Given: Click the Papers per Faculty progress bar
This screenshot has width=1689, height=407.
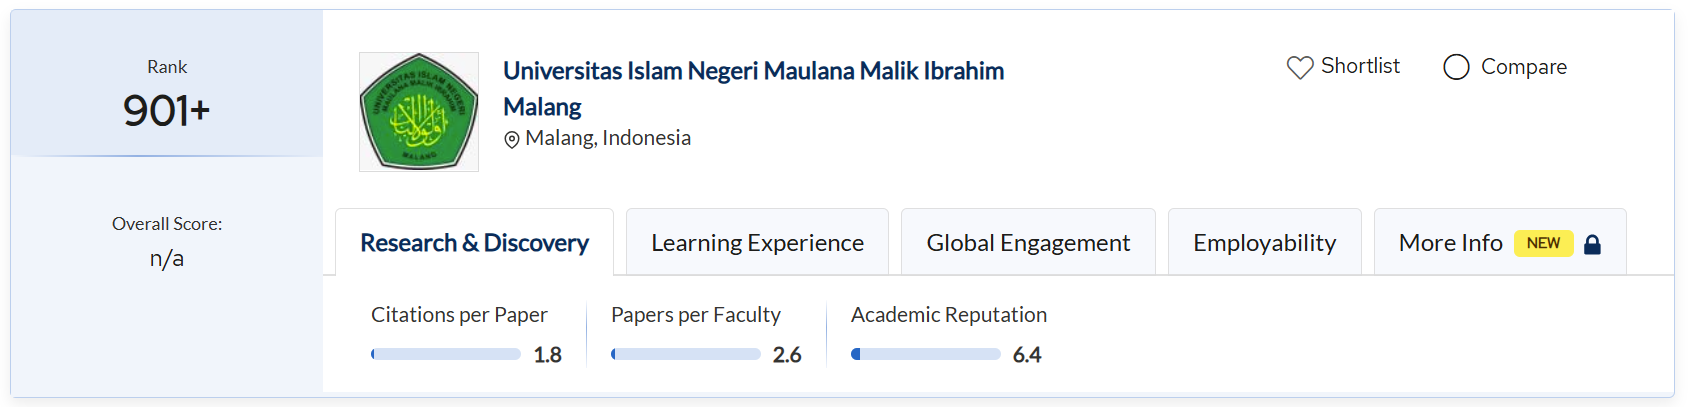Looking at the screenshot, I should click(686, 354).
